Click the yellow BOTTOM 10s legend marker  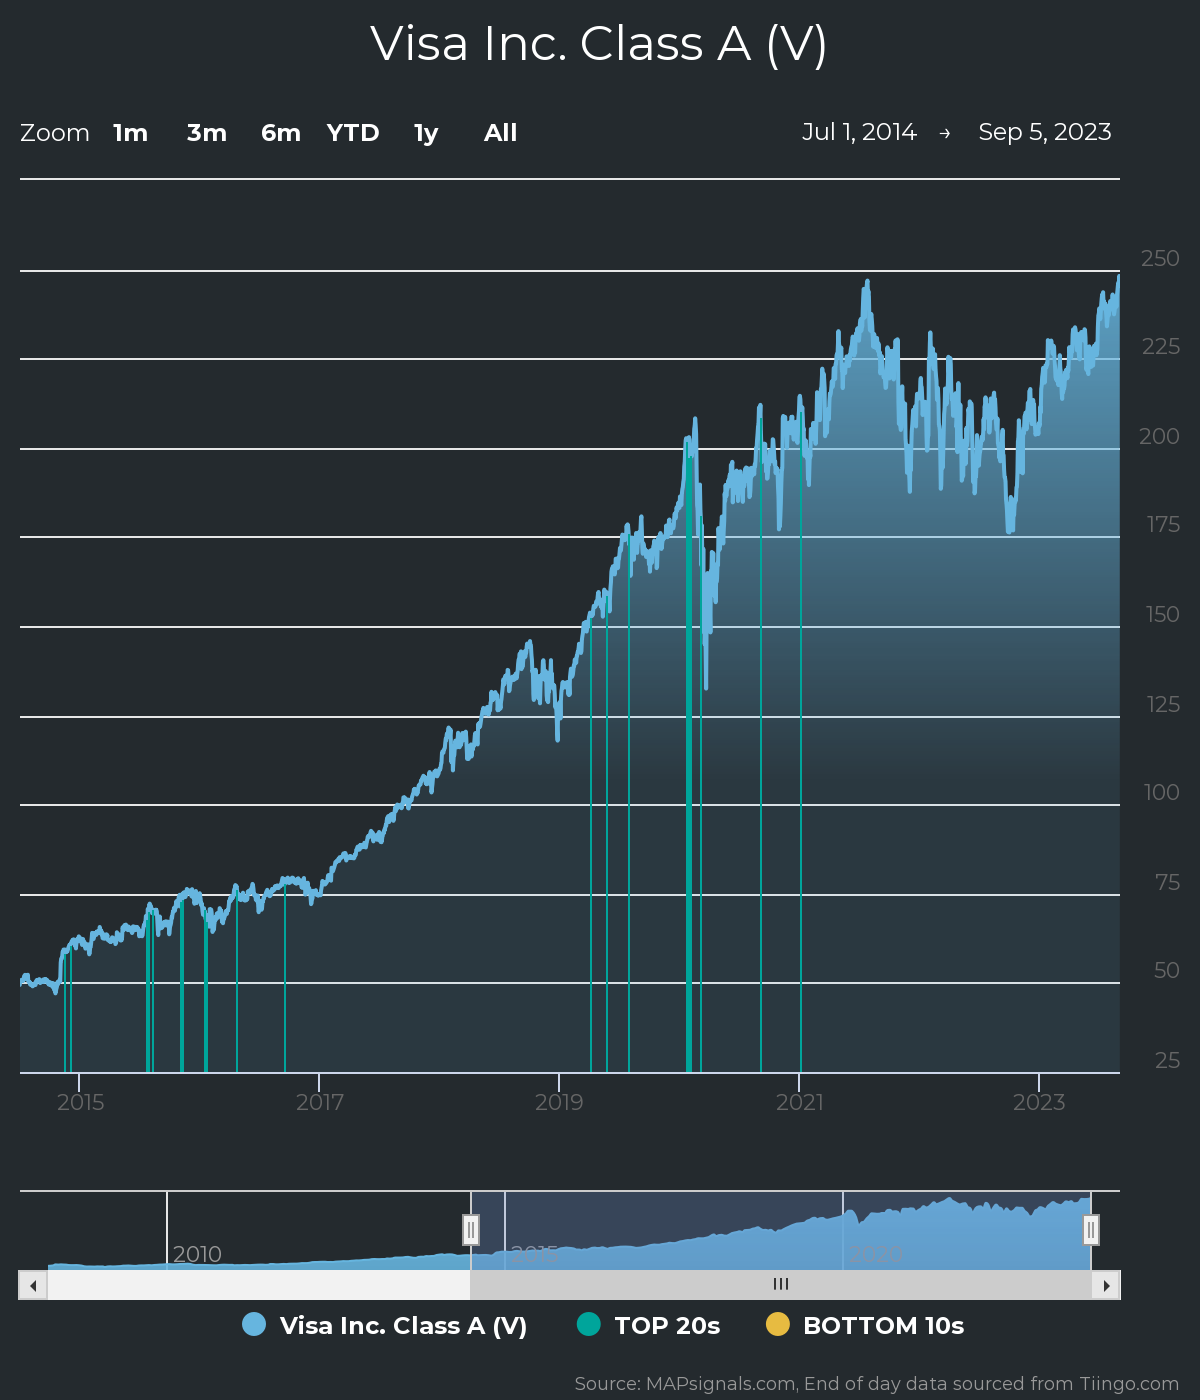click(778, 1324)
